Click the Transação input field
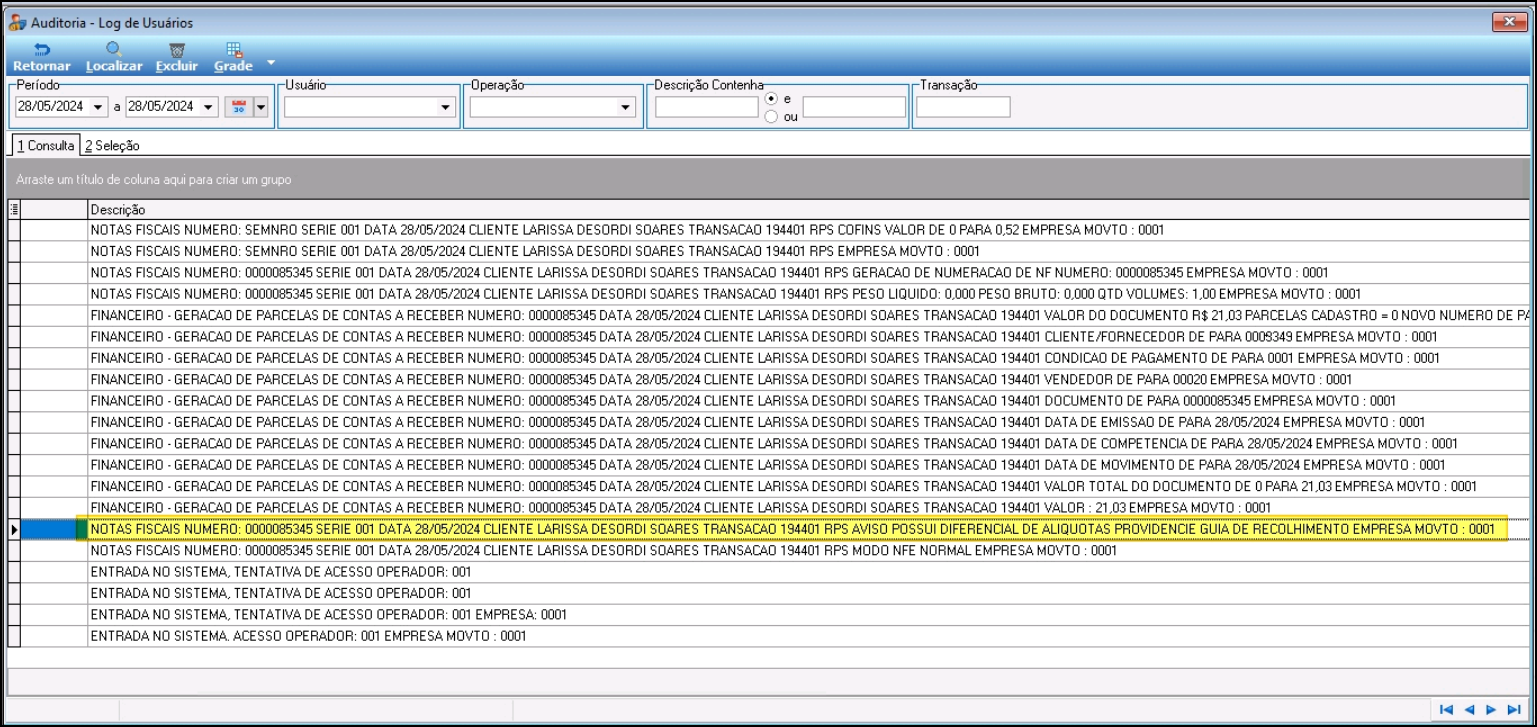 click(x=963, y=107)
